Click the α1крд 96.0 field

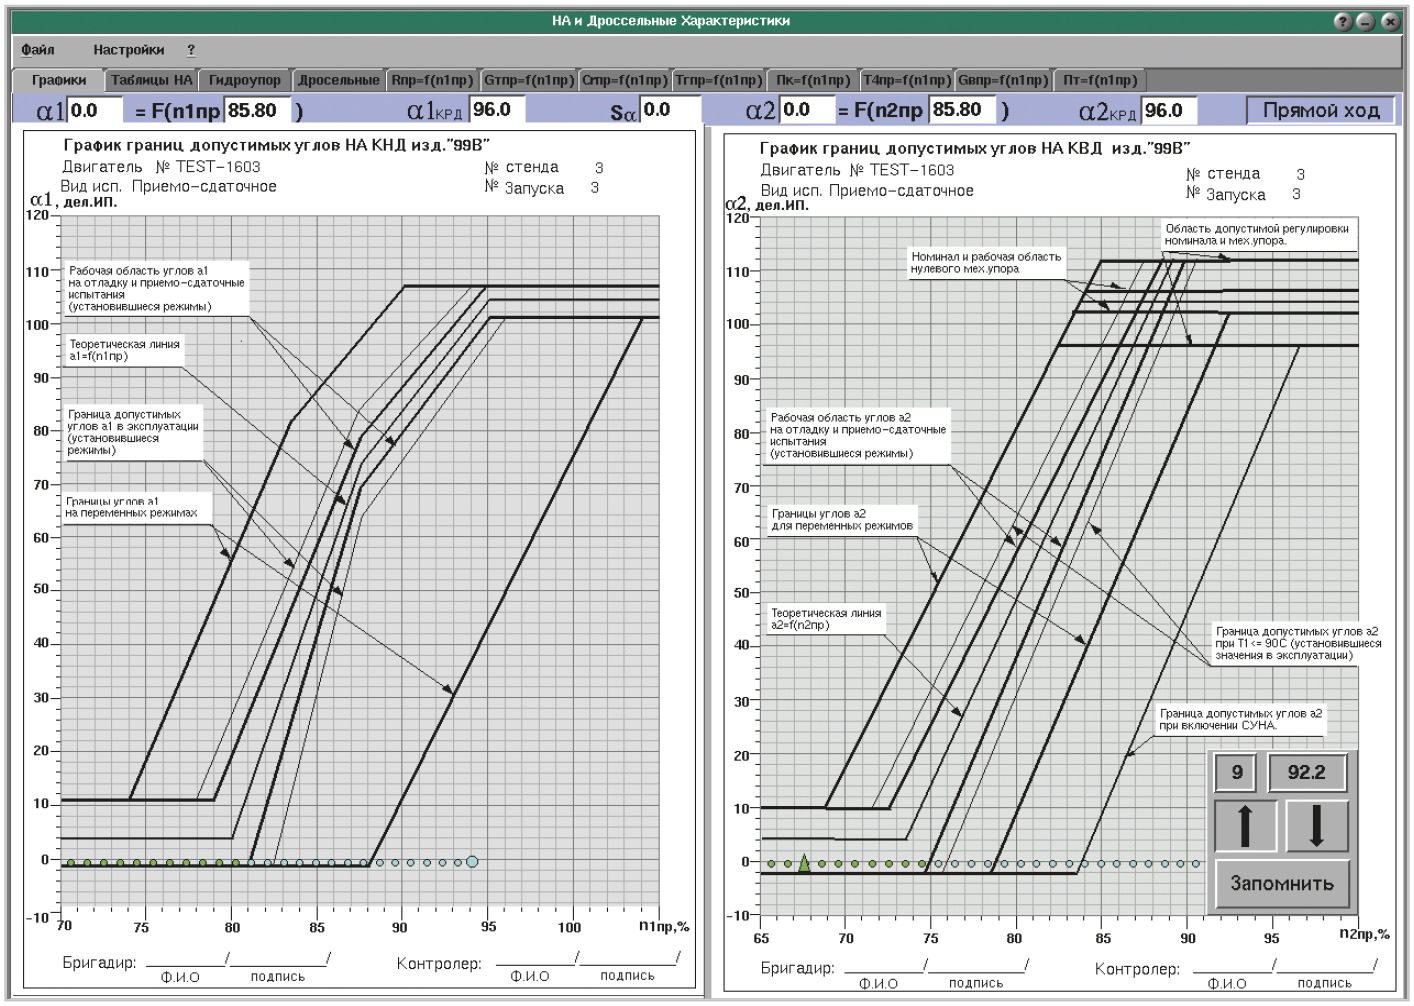[x=498, y=110]
